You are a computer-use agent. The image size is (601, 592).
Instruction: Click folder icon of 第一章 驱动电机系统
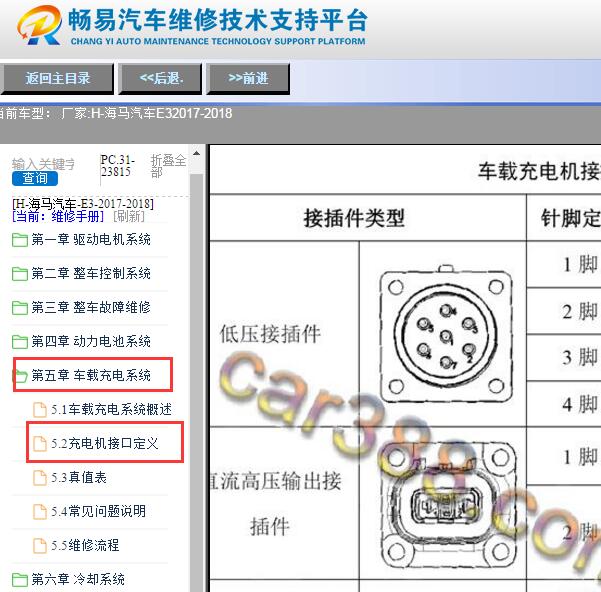(x=20, y=240)
